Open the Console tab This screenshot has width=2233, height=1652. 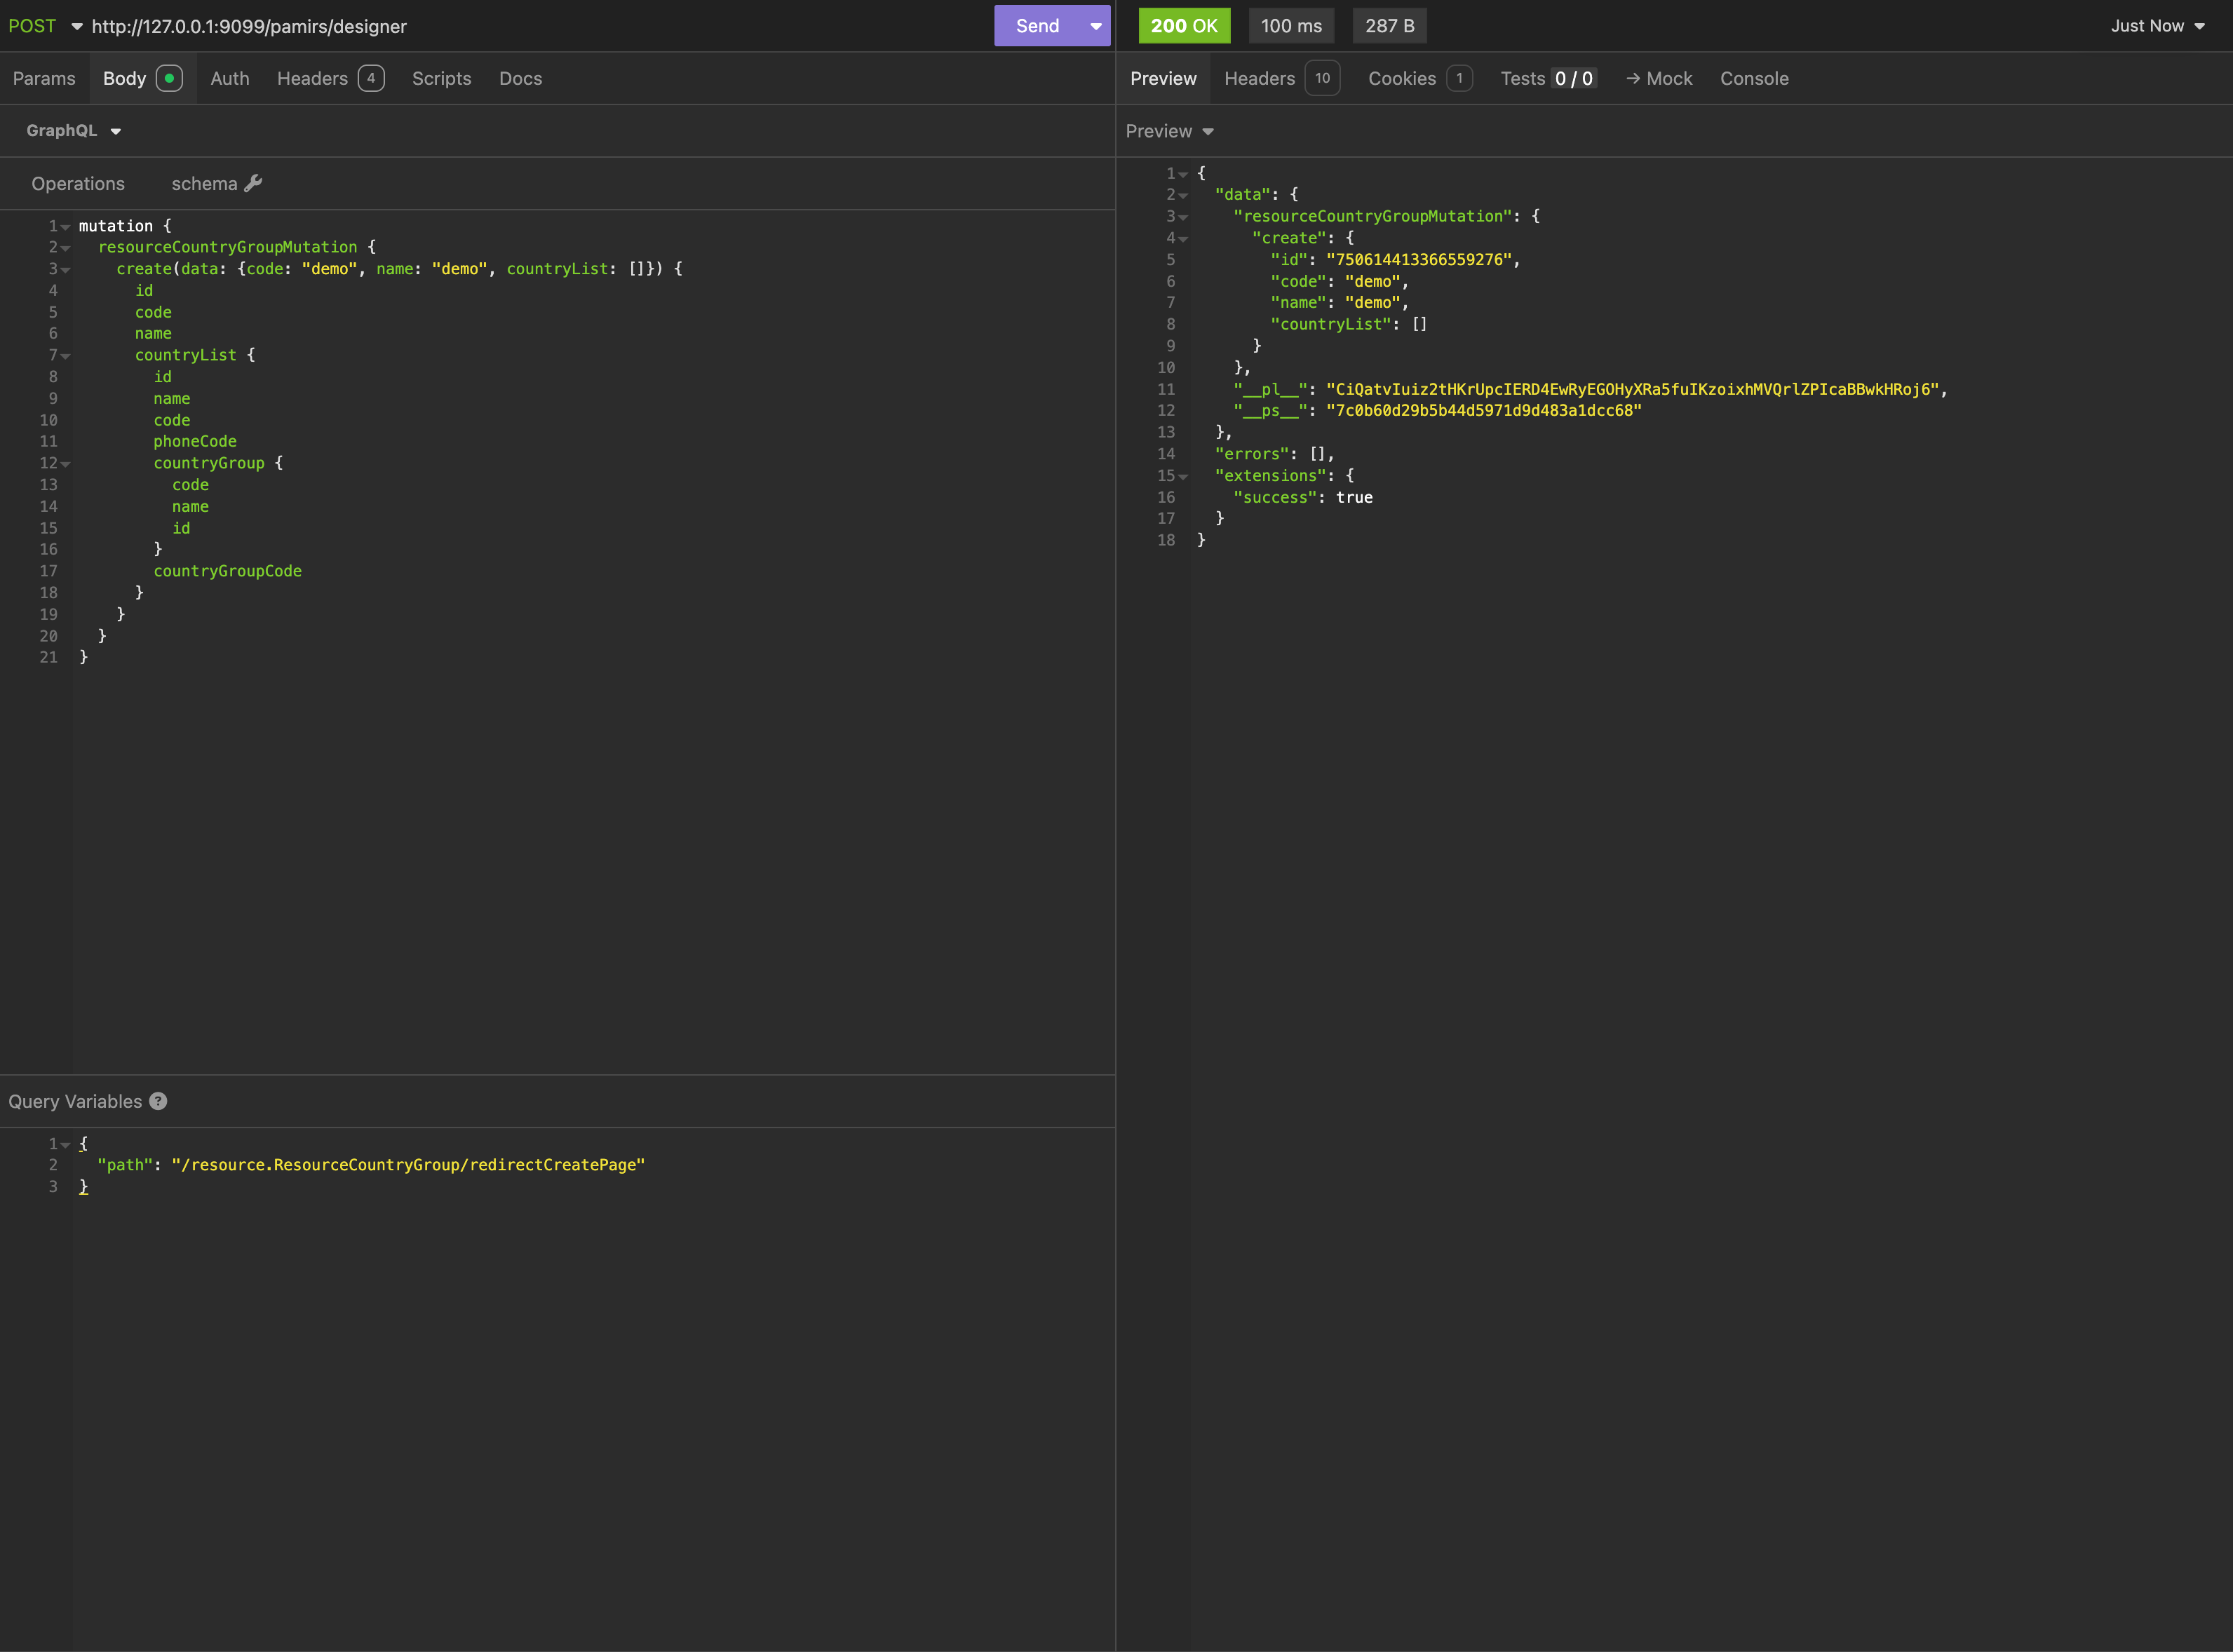tap(1753, 78)
